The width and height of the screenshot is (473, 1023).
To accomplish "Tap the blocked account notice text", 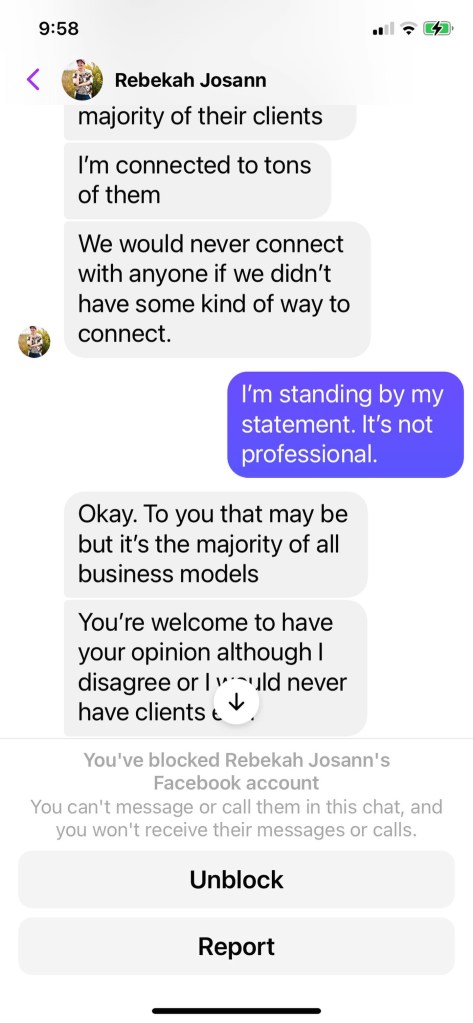I will coord(236,771).
